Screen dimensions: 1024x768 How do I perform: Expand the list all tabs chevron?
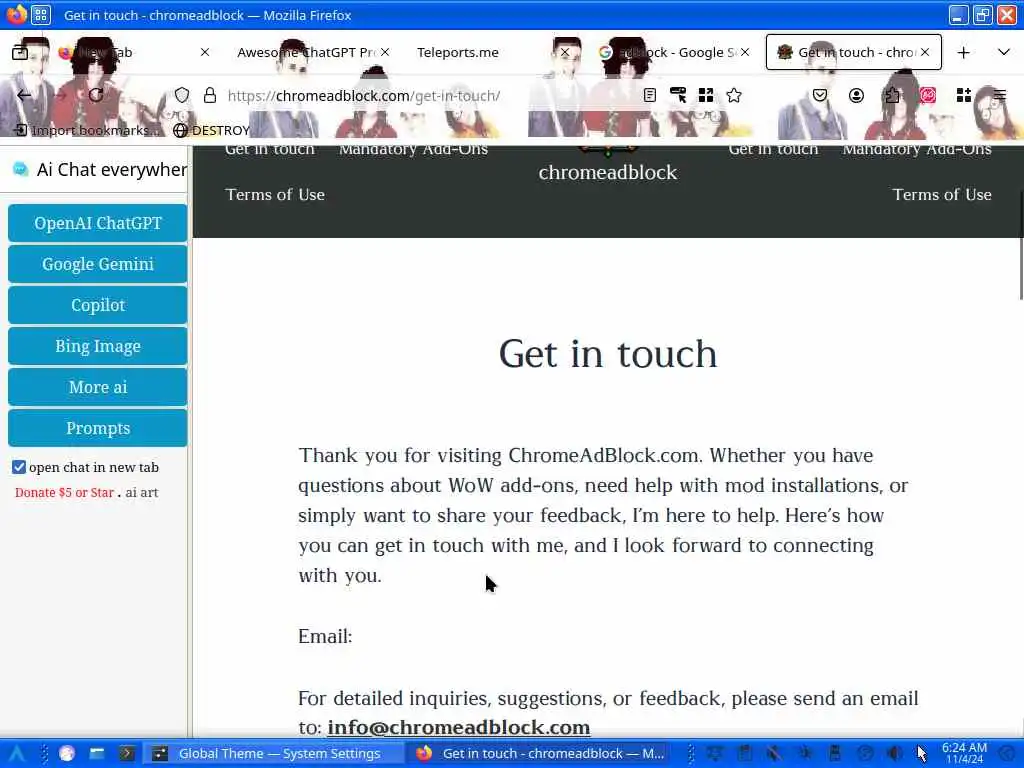click(1004, 52)
